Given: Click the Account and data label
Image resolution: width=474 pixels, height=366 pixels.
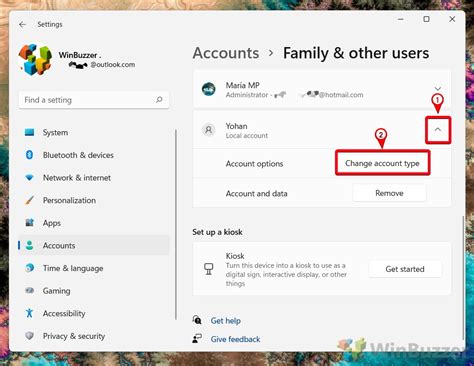Looking at the screenshot, I should pyautogui.click(x=256, y=193).
